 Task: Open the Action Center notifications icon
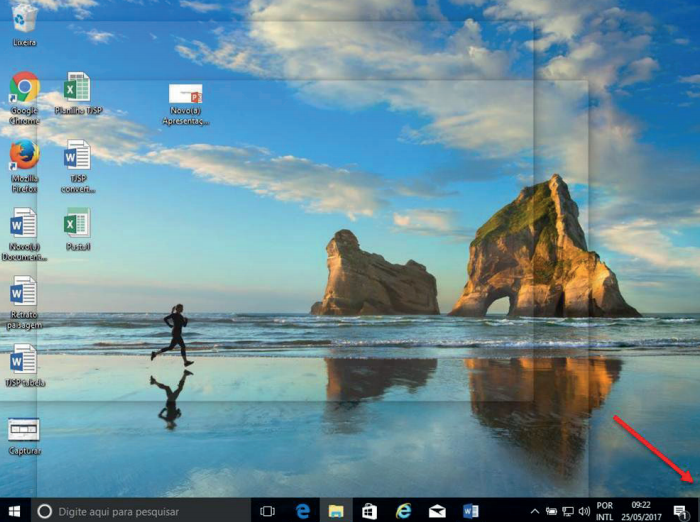click(682, 511)
